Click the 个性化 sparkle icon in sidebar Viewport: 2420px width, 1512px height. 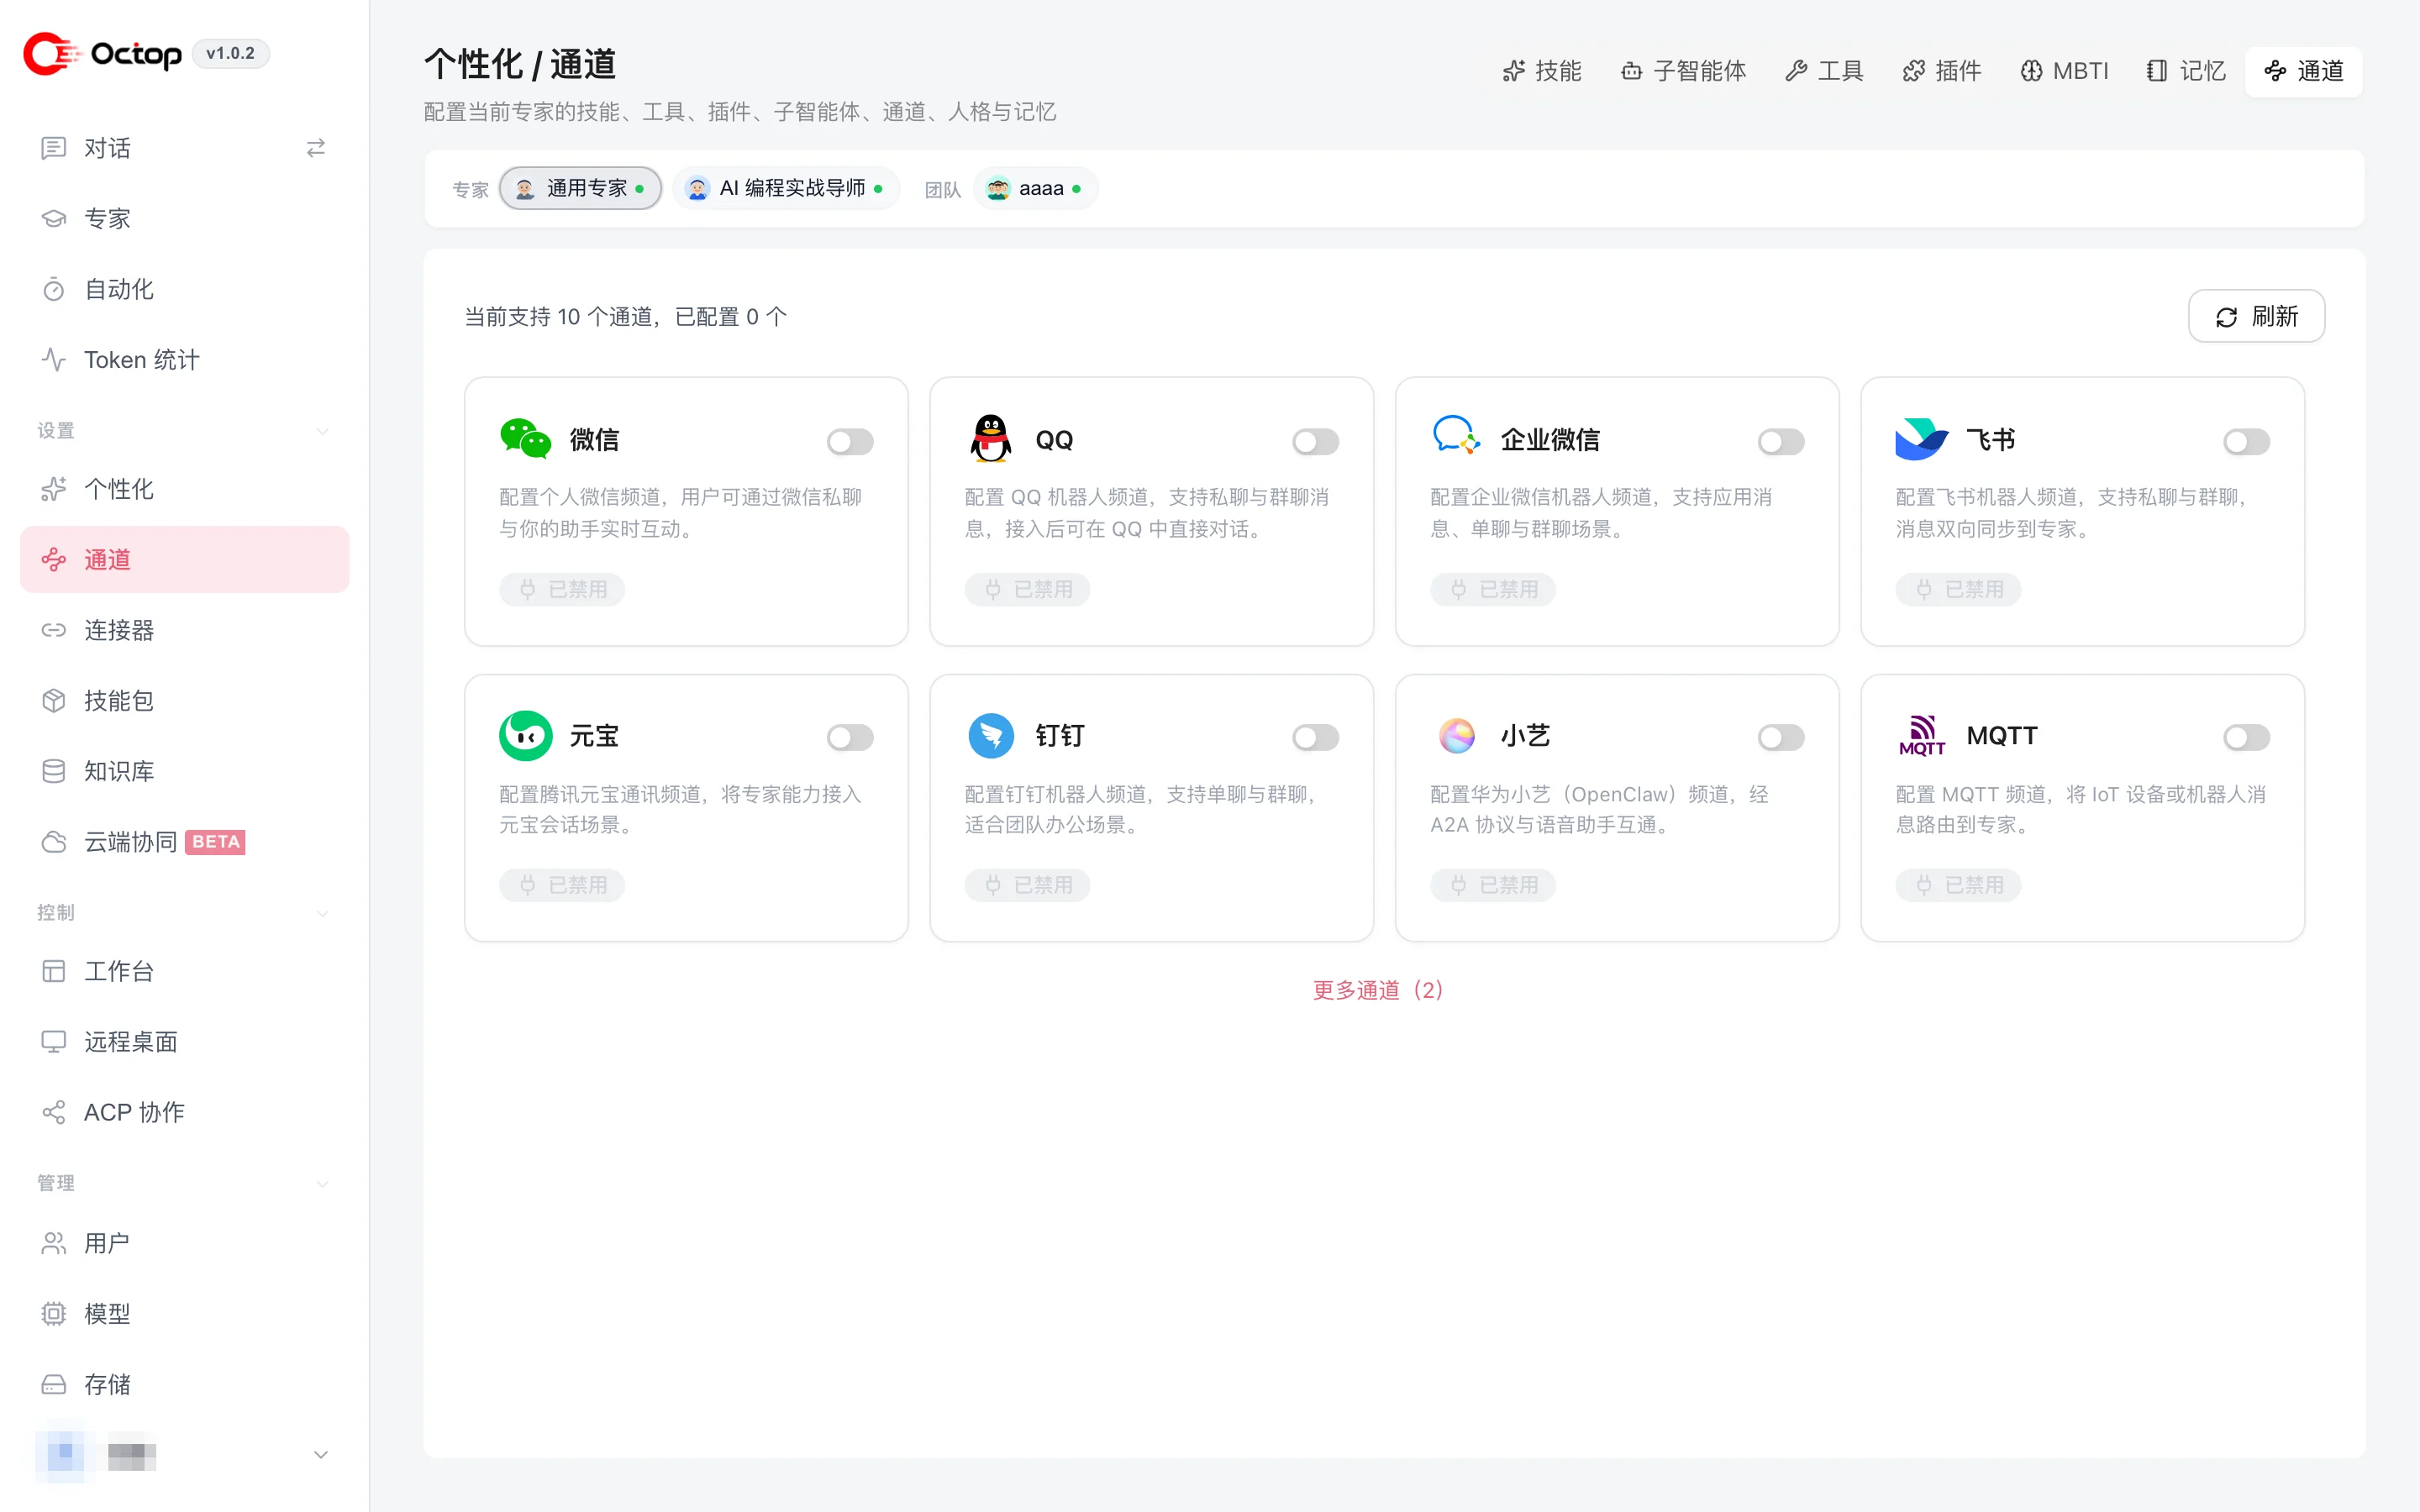point(54,489)
